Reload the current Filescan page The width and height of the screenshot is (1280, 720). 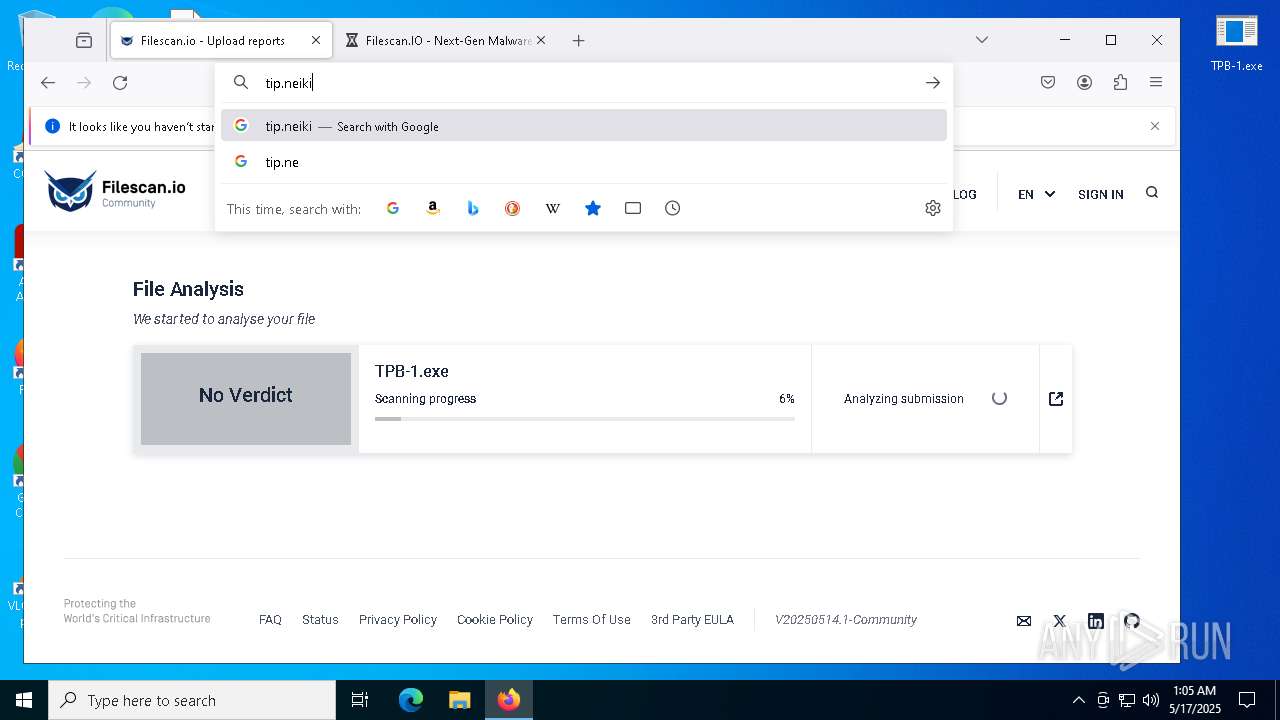tap(120, 83)
